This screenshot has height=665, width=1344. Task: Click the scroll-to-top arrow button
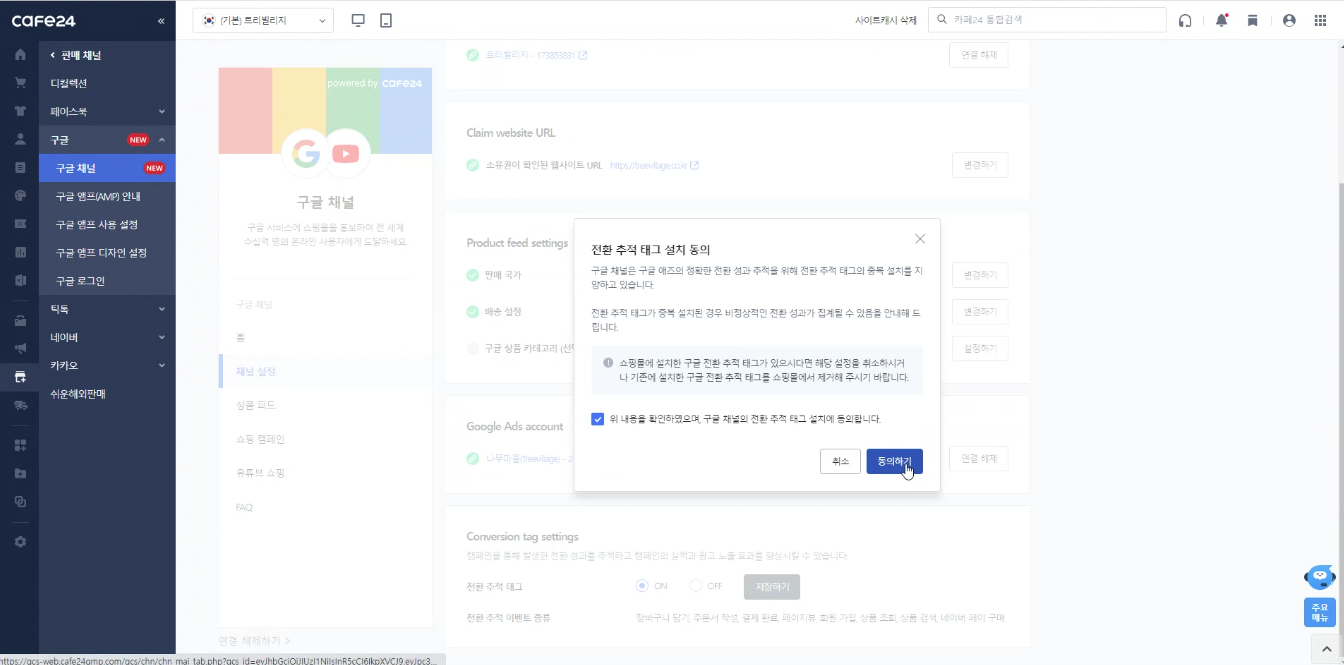pyautogui.click(x=1326, y=651)
